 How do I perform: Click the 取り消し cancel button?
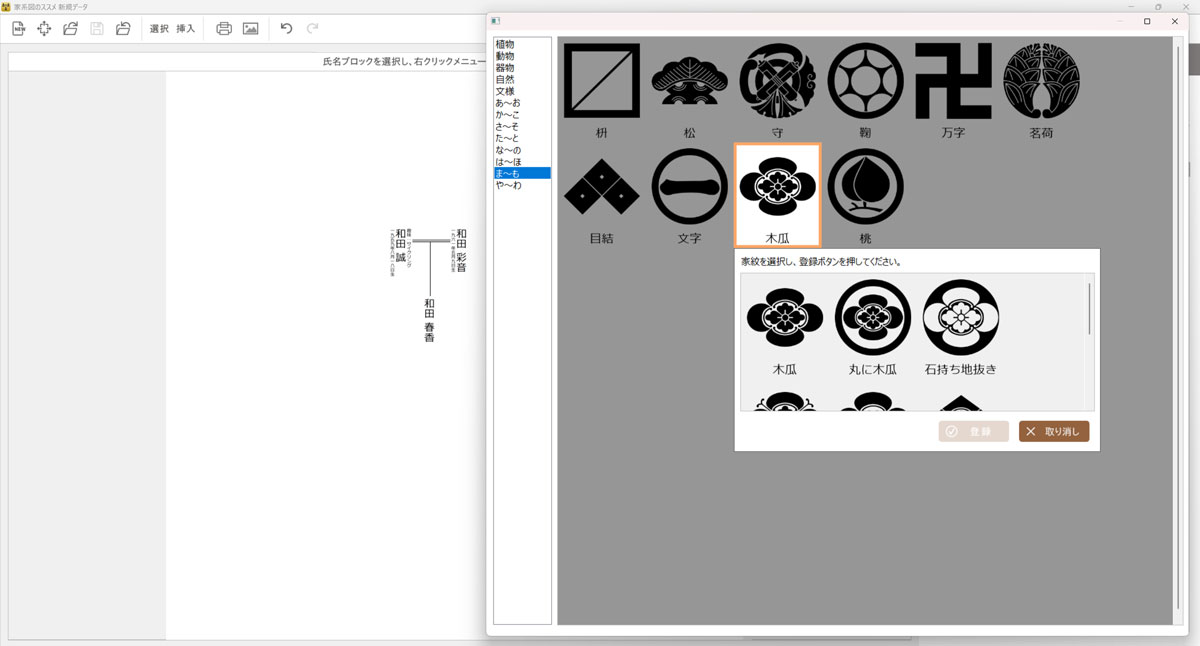tap(1054, 431)
